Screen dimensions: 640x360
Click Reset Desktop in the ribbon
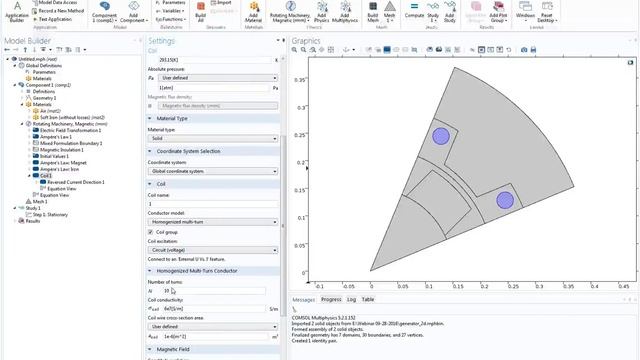[x=547, y=12]
